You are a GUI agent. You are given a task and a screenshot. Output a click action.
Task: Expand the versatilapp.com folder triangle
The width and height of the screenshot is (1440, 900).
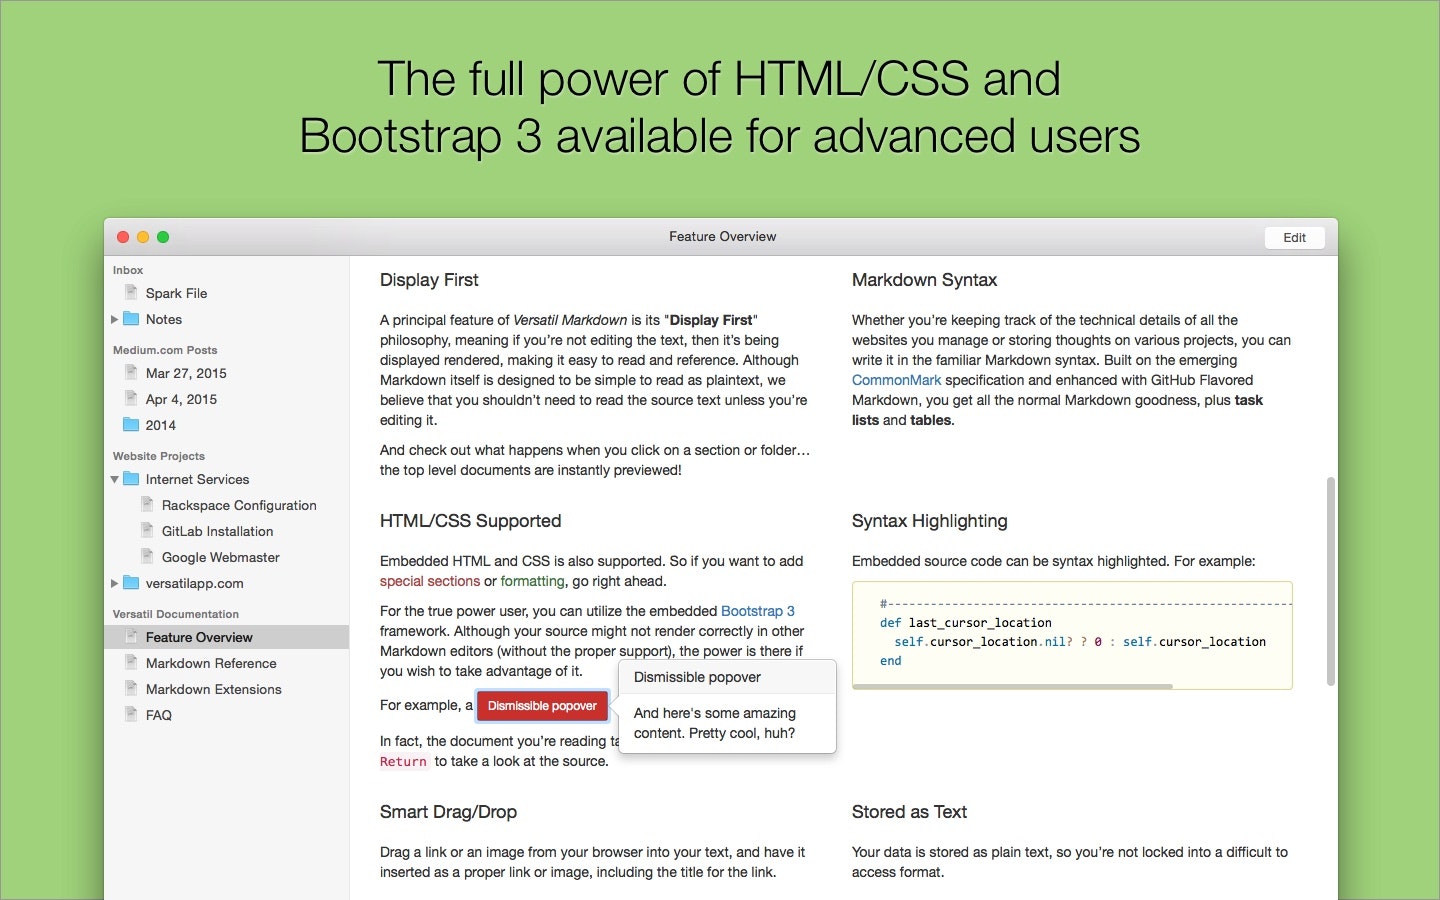point(114,584)
